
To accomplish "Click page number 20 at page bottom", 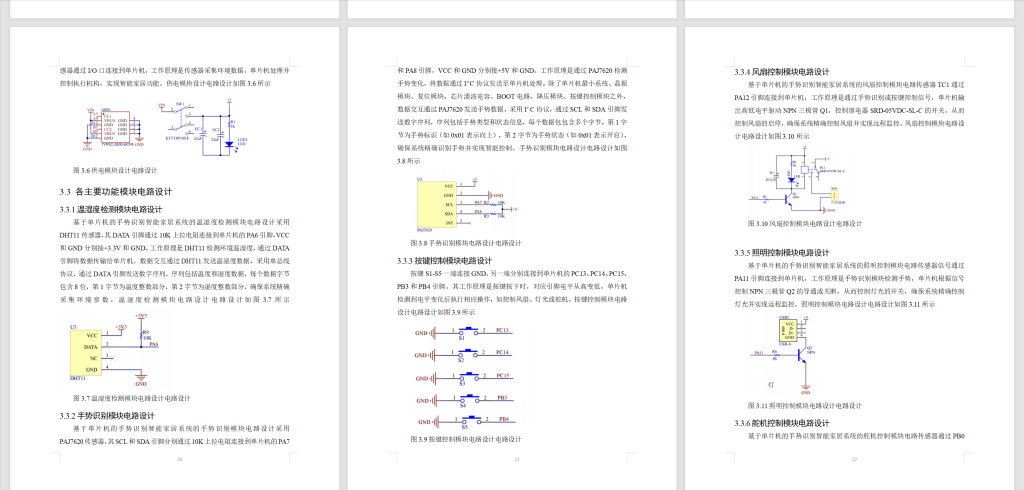I will coord(180,460).
